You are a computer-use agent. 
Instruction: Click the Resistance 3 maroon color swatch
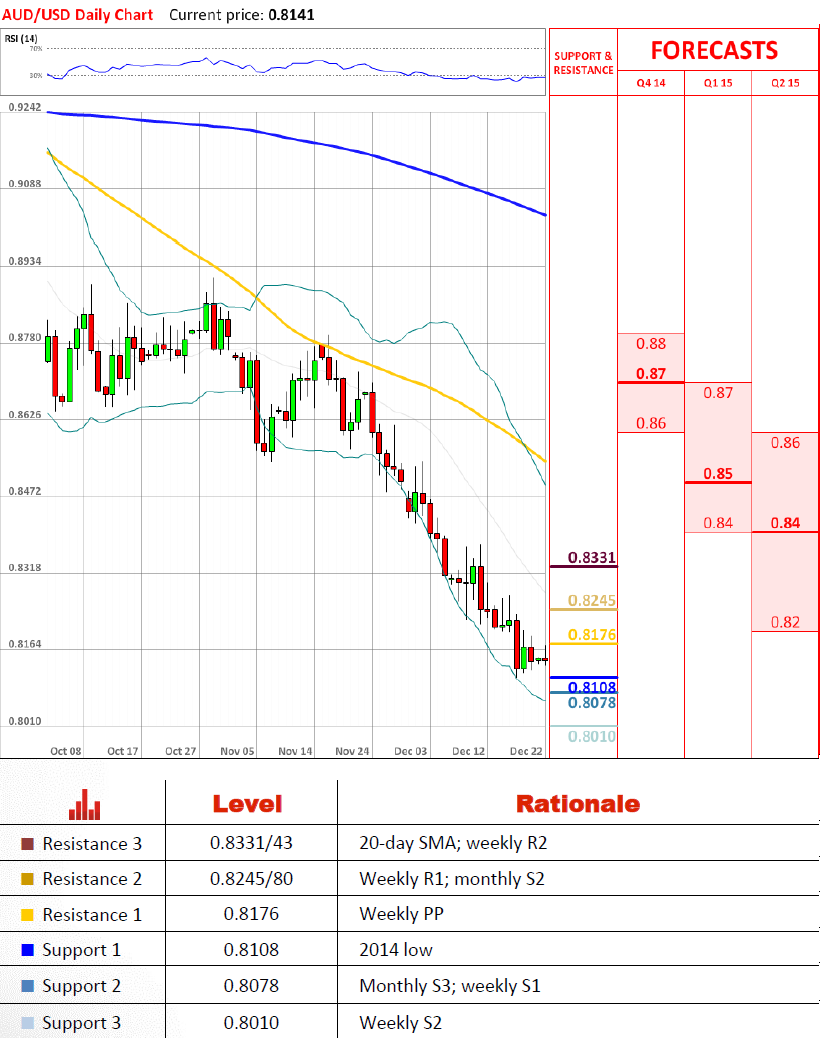tap(28, 844)
